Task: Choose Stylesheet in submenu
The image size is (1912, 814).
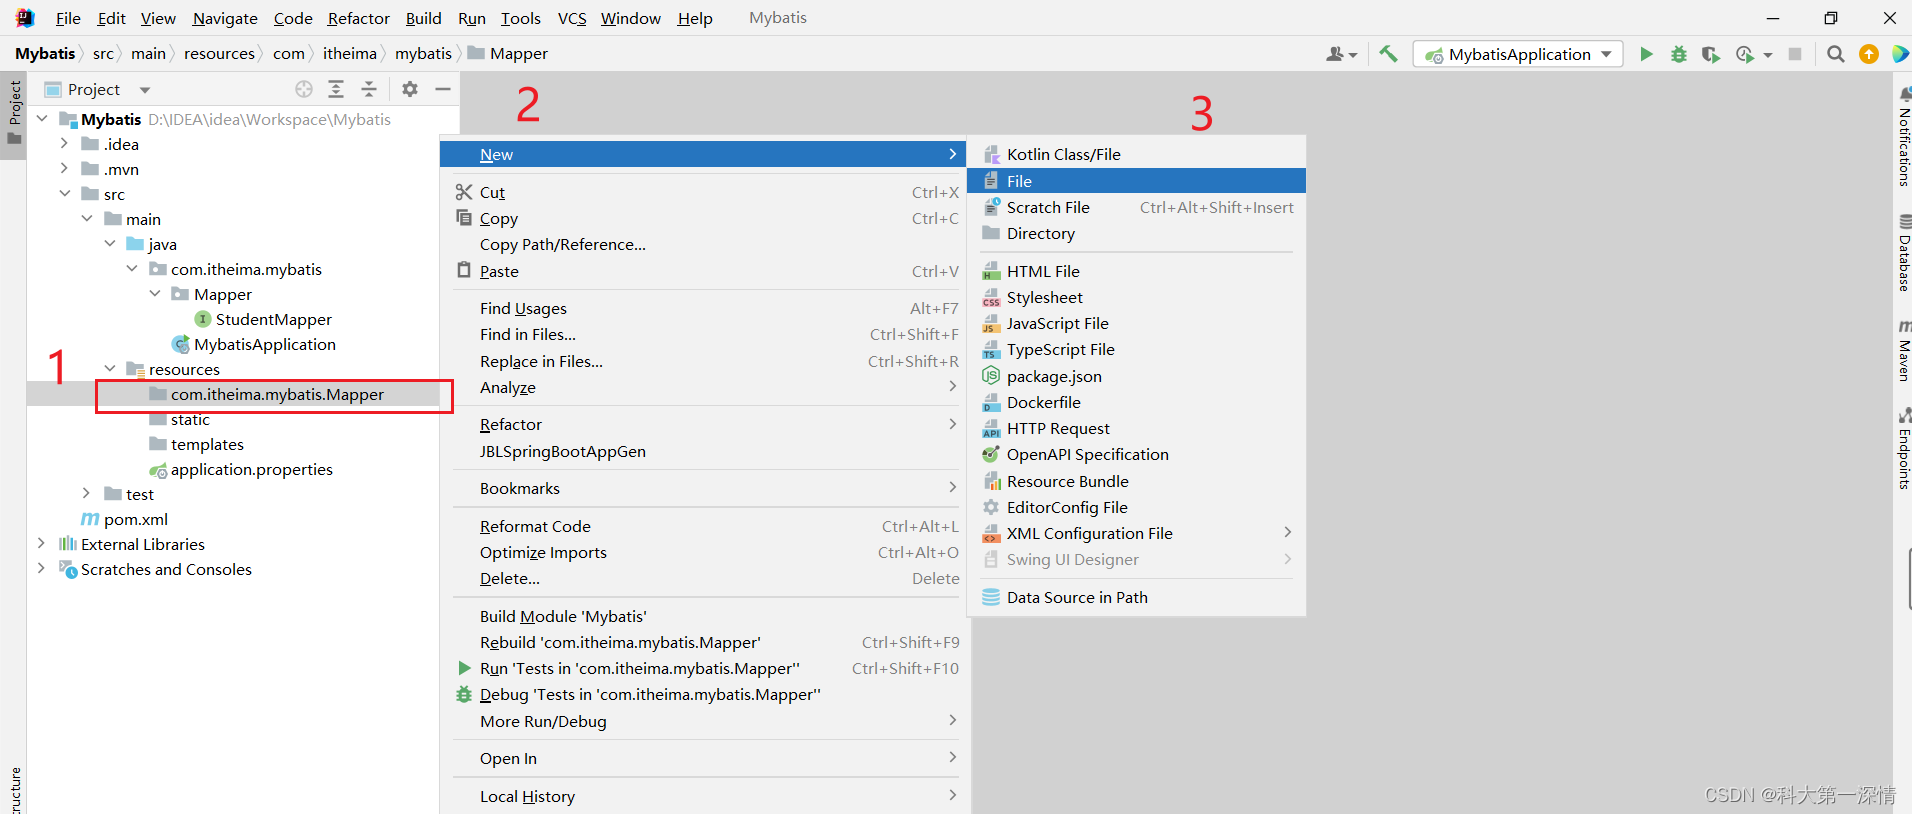Action: [1136, 297]
